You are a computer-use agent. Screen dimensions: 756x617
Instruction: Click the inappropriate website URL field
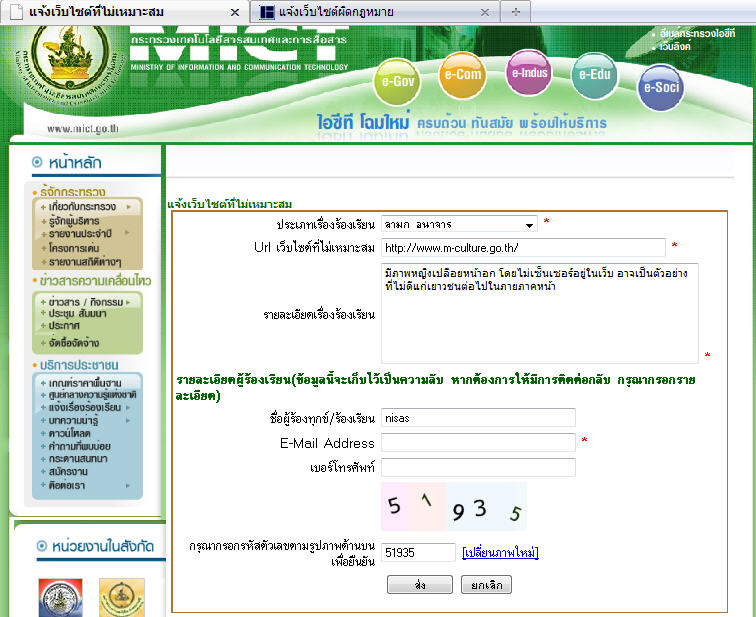click(523, 248)
